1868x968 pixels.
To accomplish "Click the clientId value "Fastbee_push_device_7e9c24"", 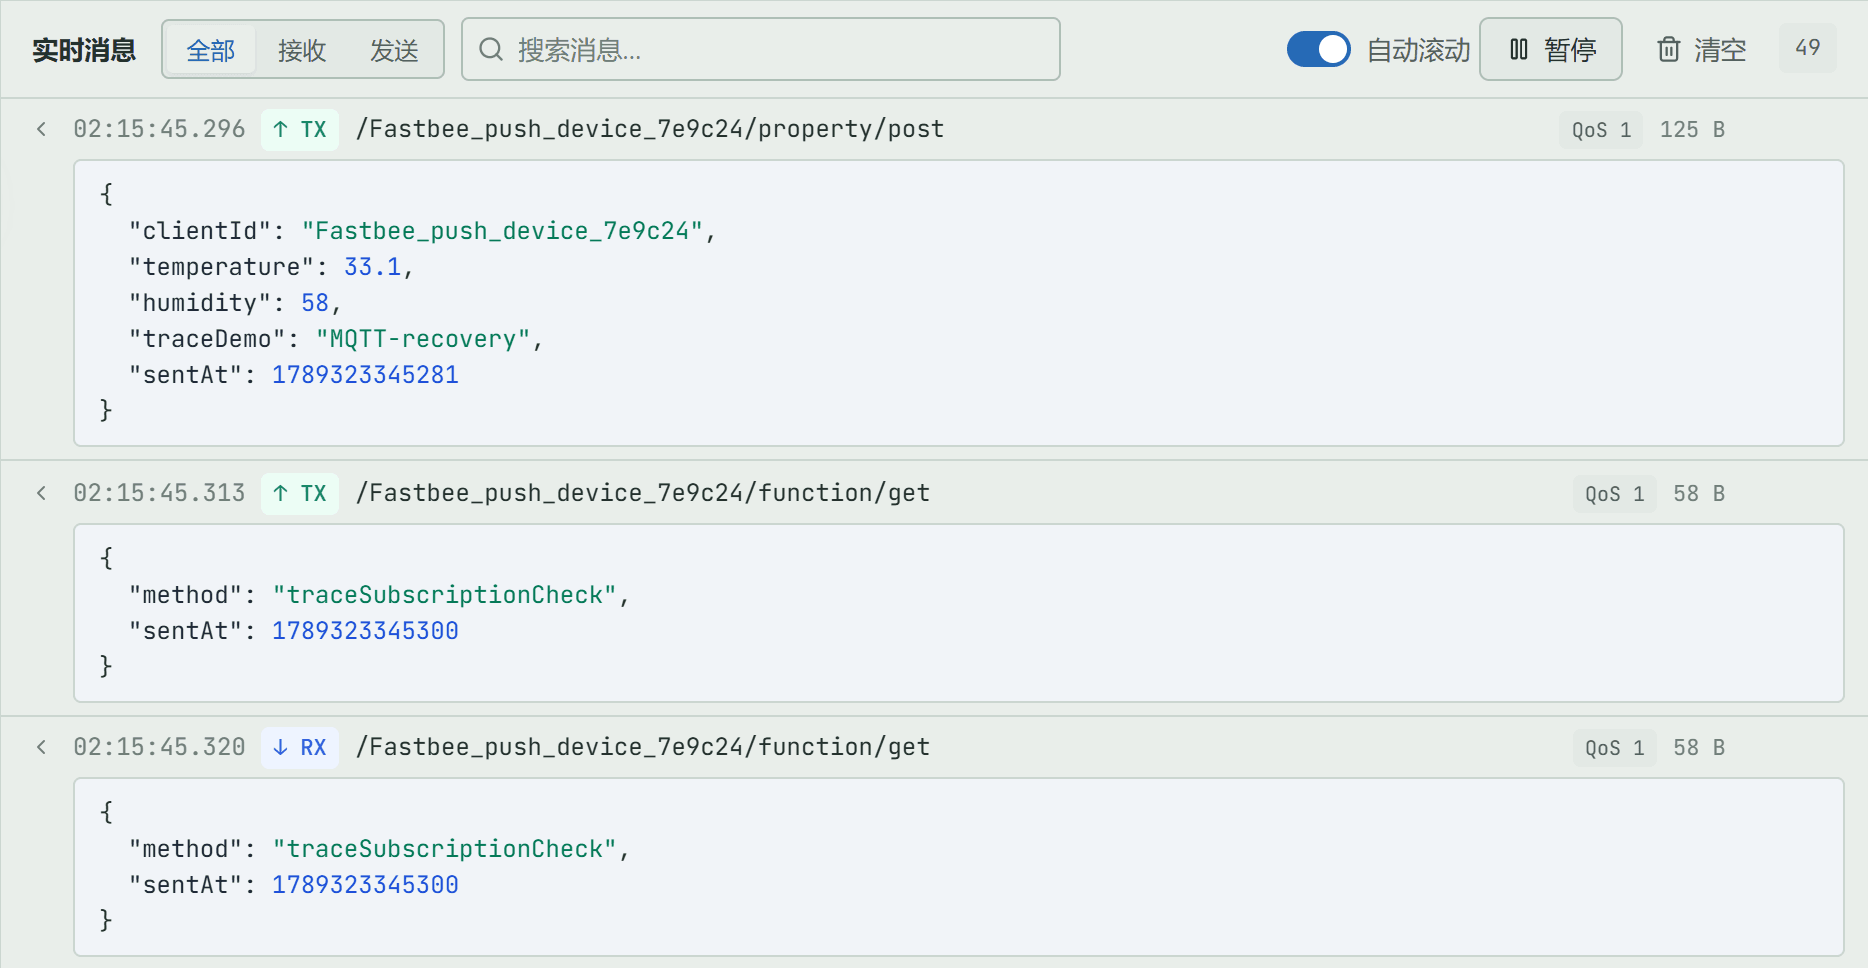I will point(502,231).
